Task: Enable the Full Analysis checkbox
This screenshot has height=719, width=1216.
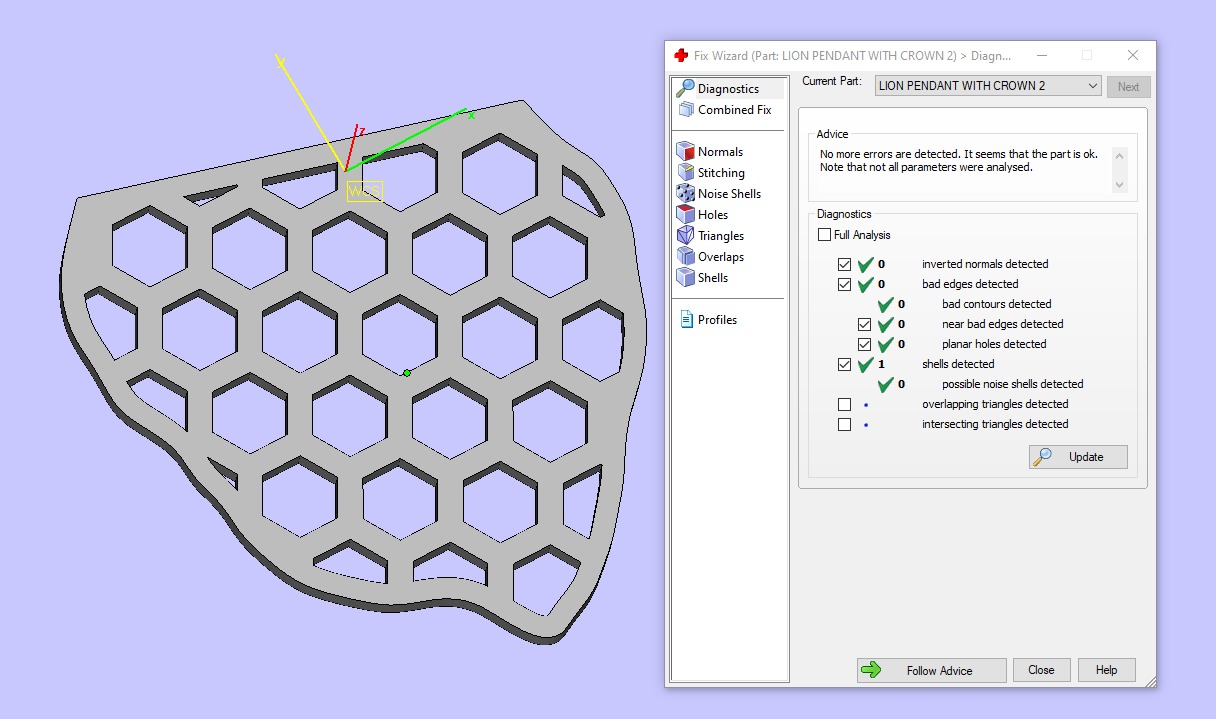Action: point(824,235)
